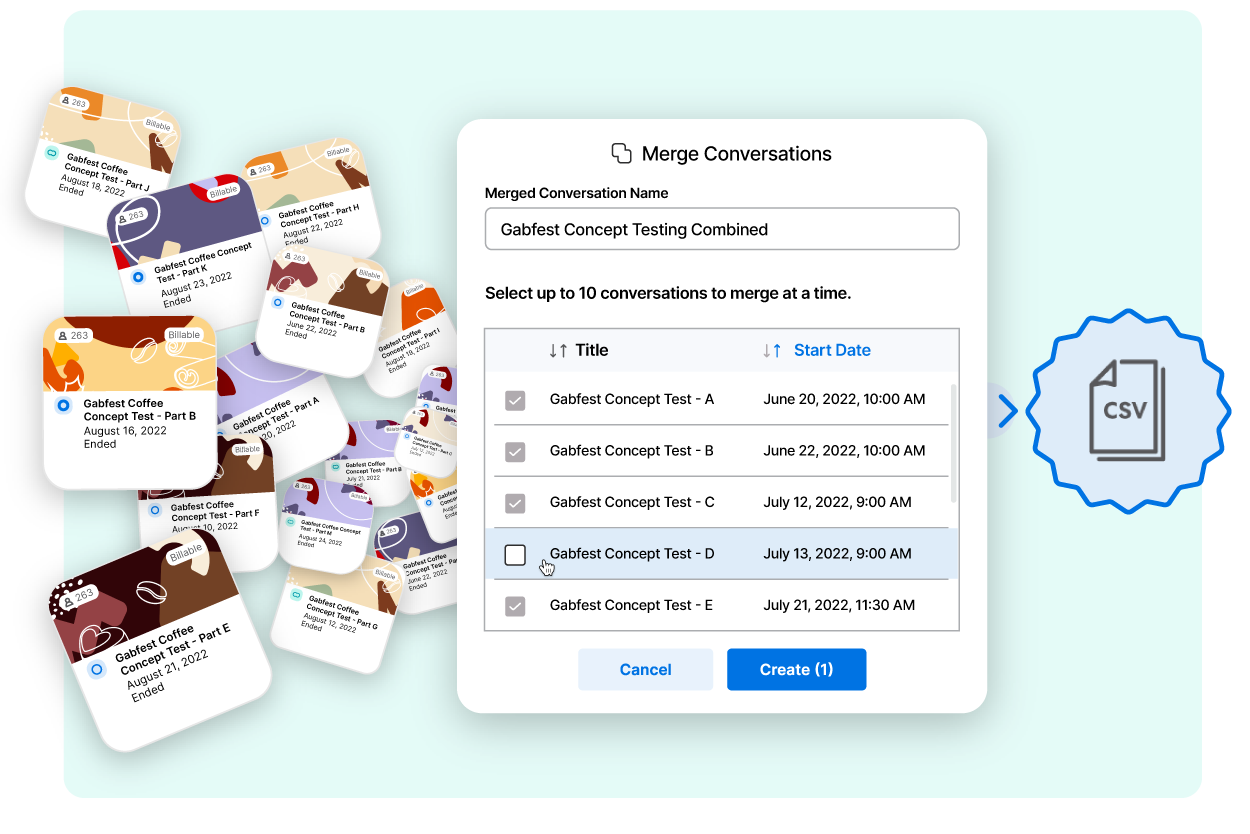Click 263 participants badge on June 22 Part B card

click(294, 258)
